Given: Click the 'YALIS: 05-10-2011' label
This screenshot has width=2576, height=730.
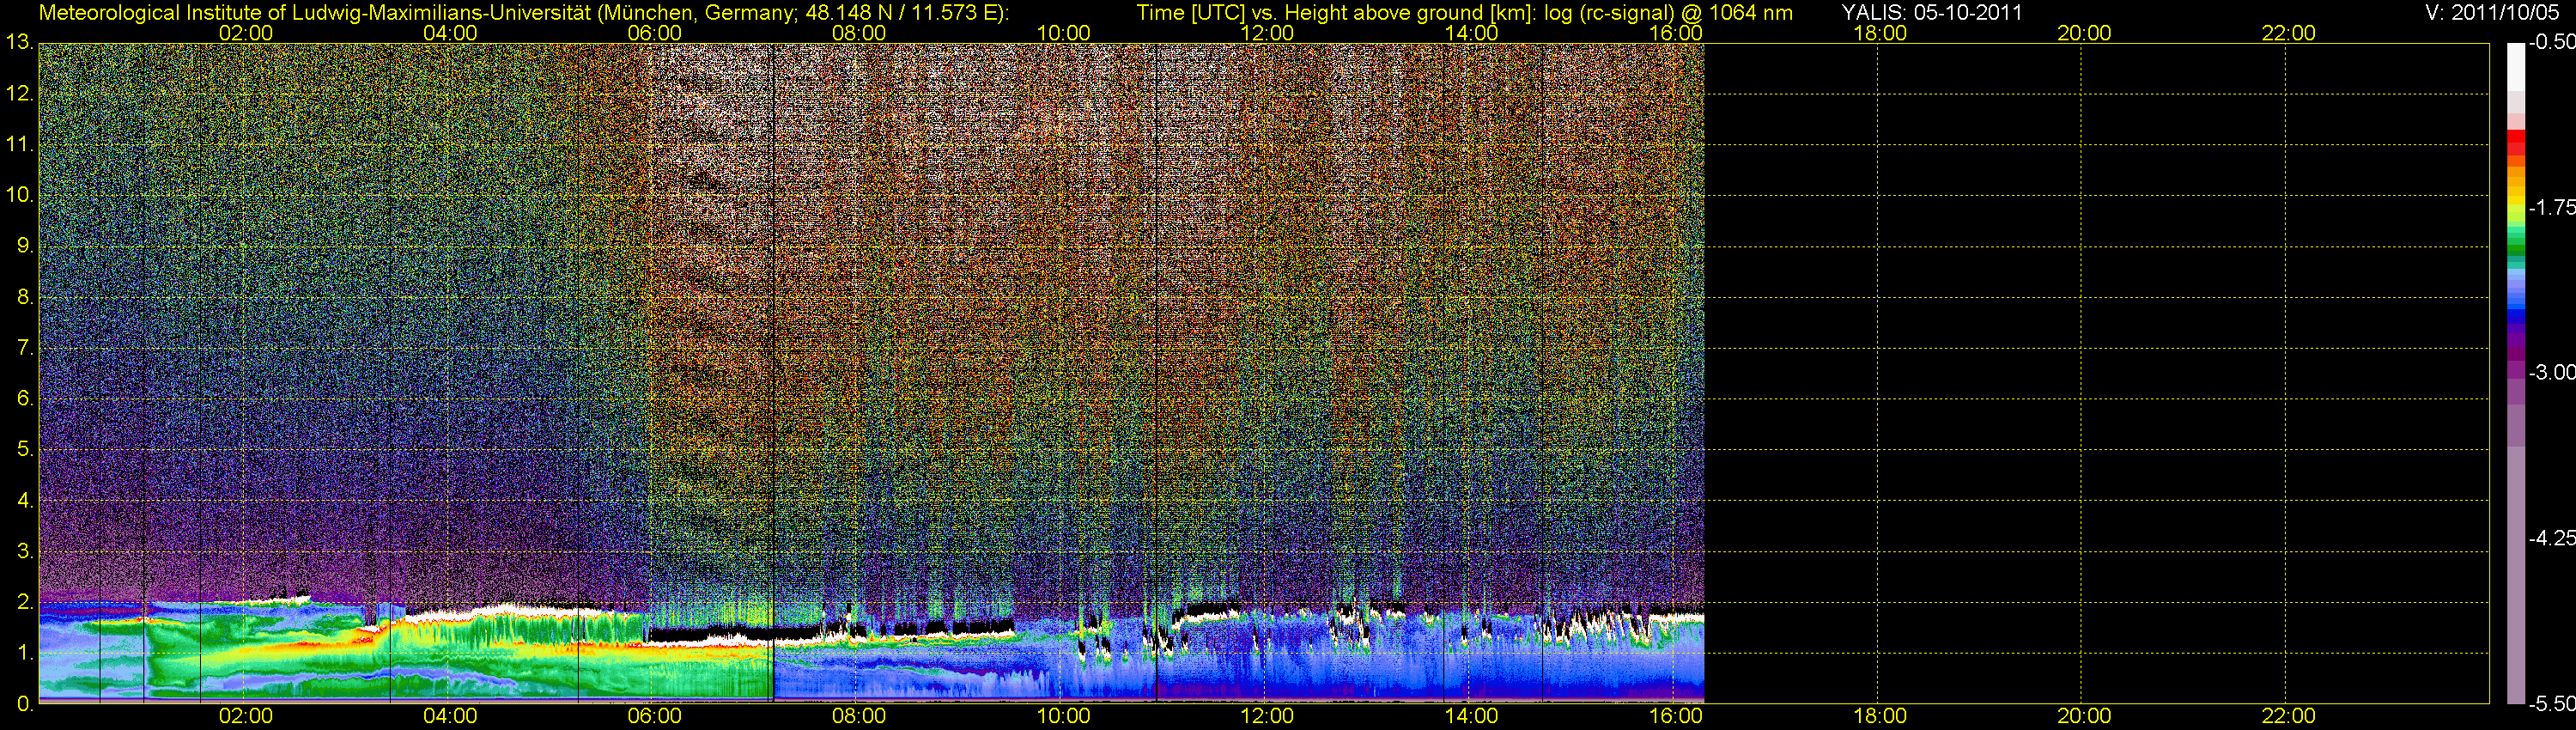Looking at the screenshot, I should (1932, 13).
